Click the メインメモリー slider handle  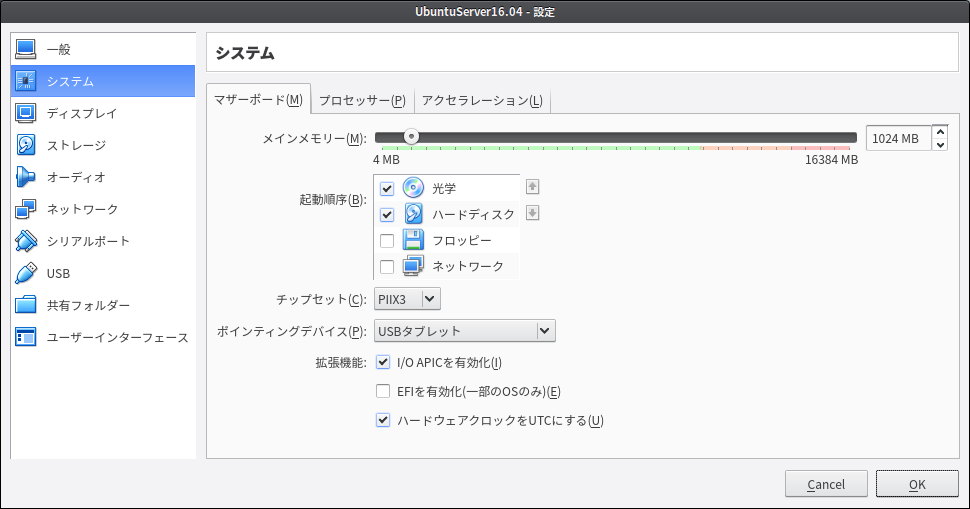411,137
